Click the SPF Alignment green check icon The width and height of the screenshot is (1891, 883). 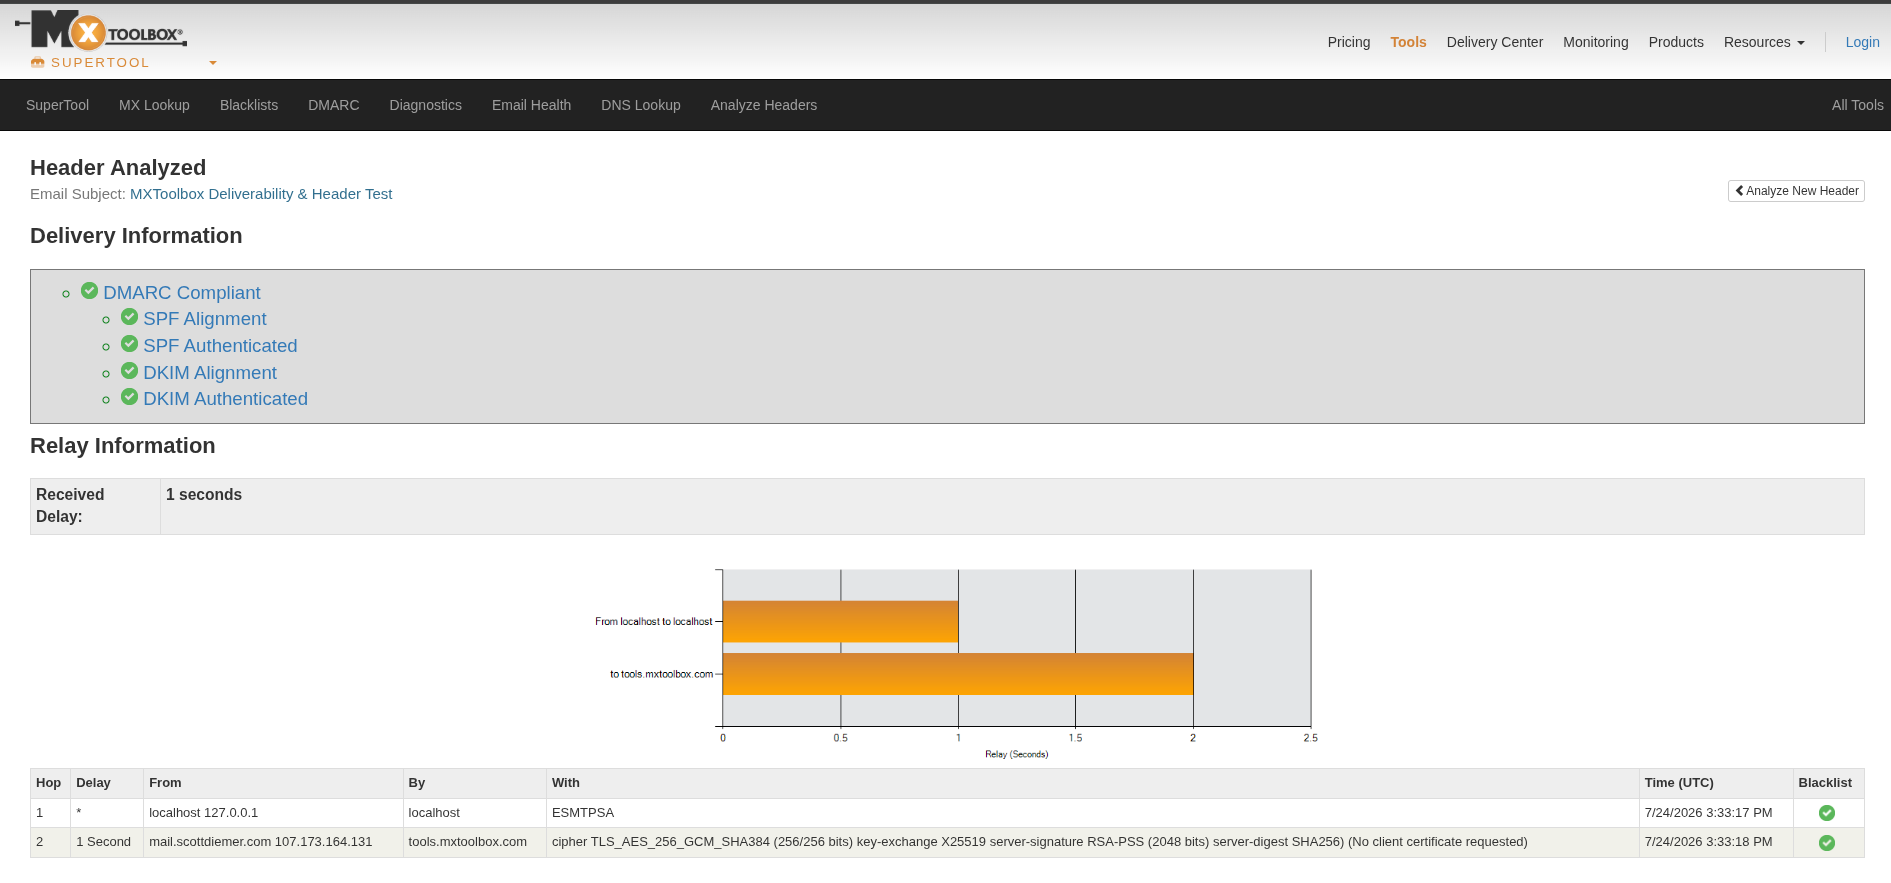[x=130, y=316]
